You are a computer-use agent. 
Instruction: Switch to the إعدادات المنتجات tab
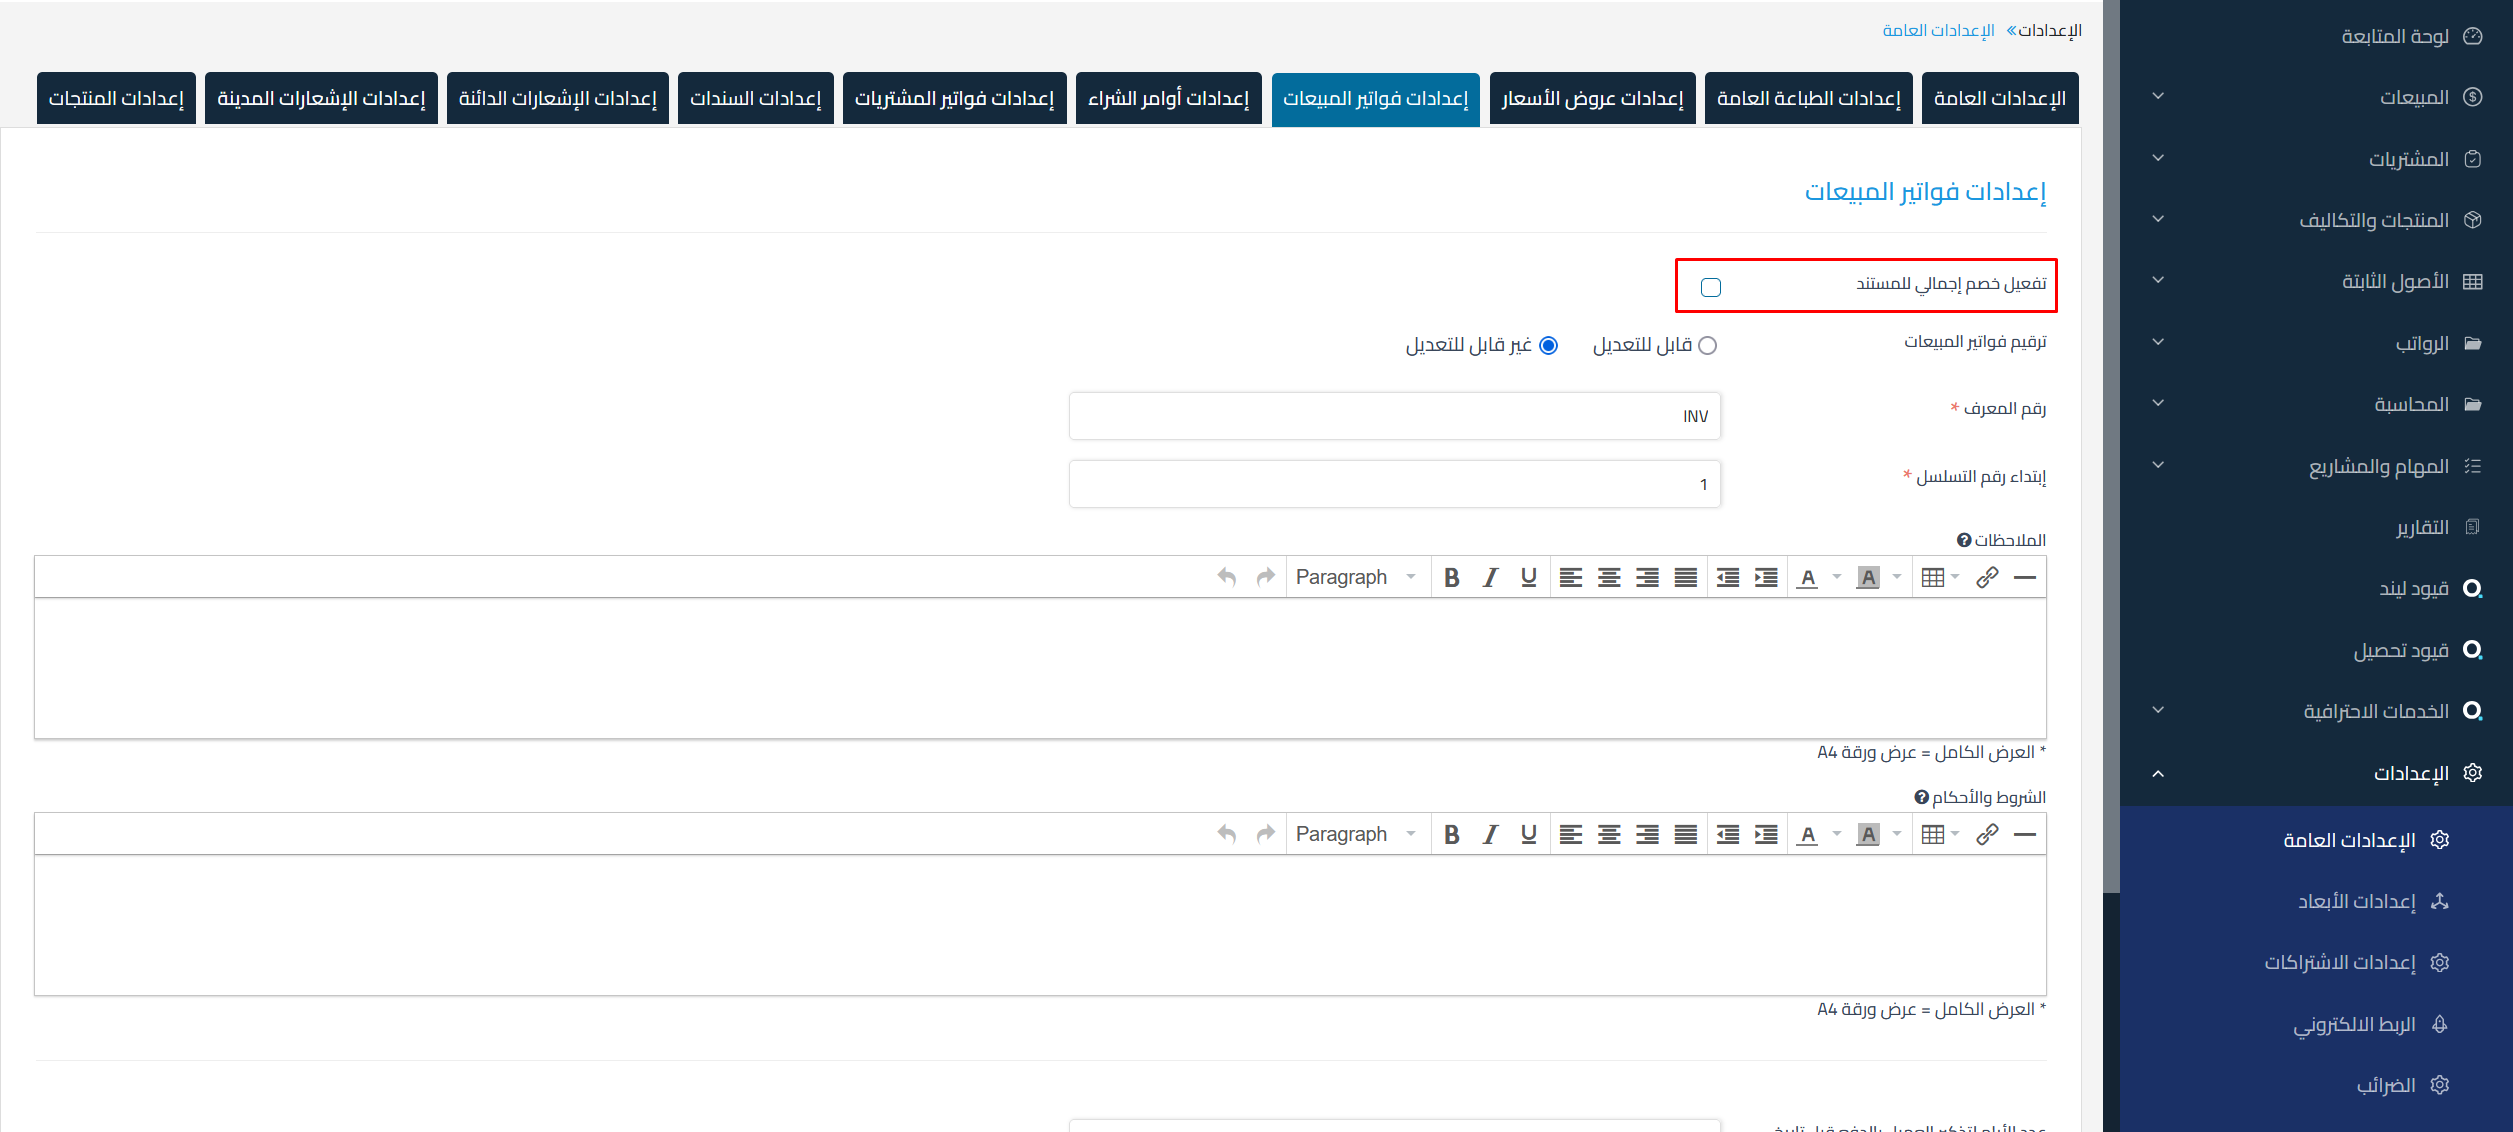pyautogui.click(x=116, y=98)
